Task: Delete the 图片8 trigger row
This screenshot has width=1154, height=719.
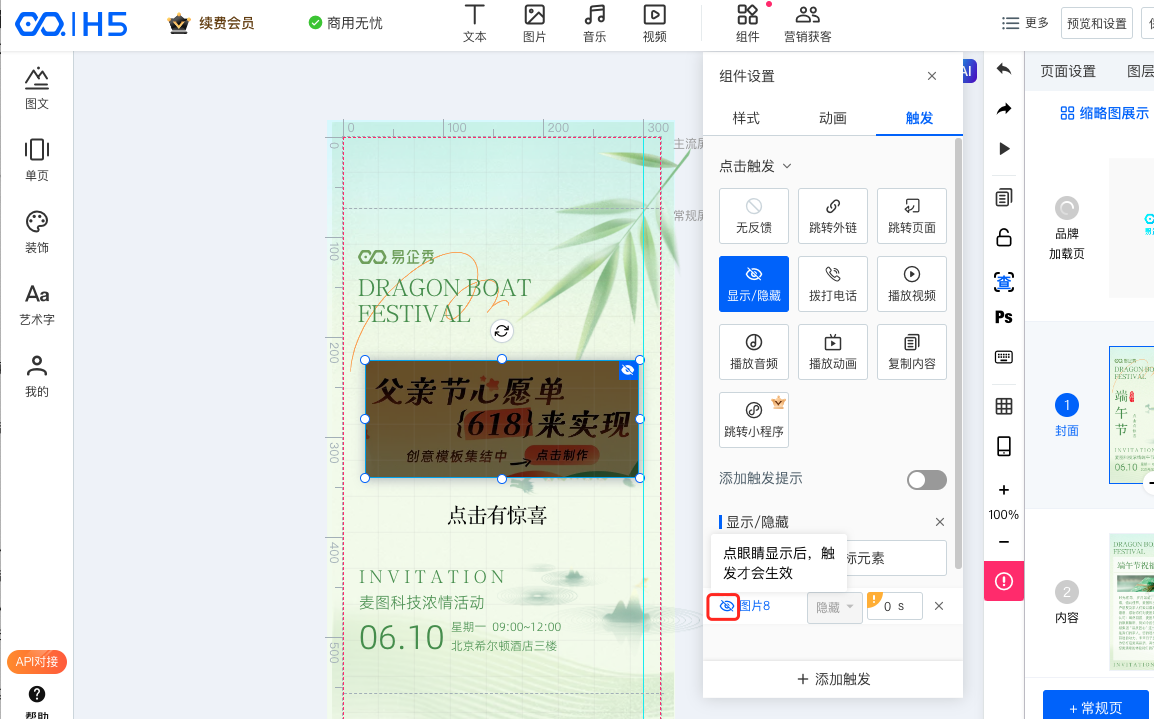Action: (x=939, y=606)
